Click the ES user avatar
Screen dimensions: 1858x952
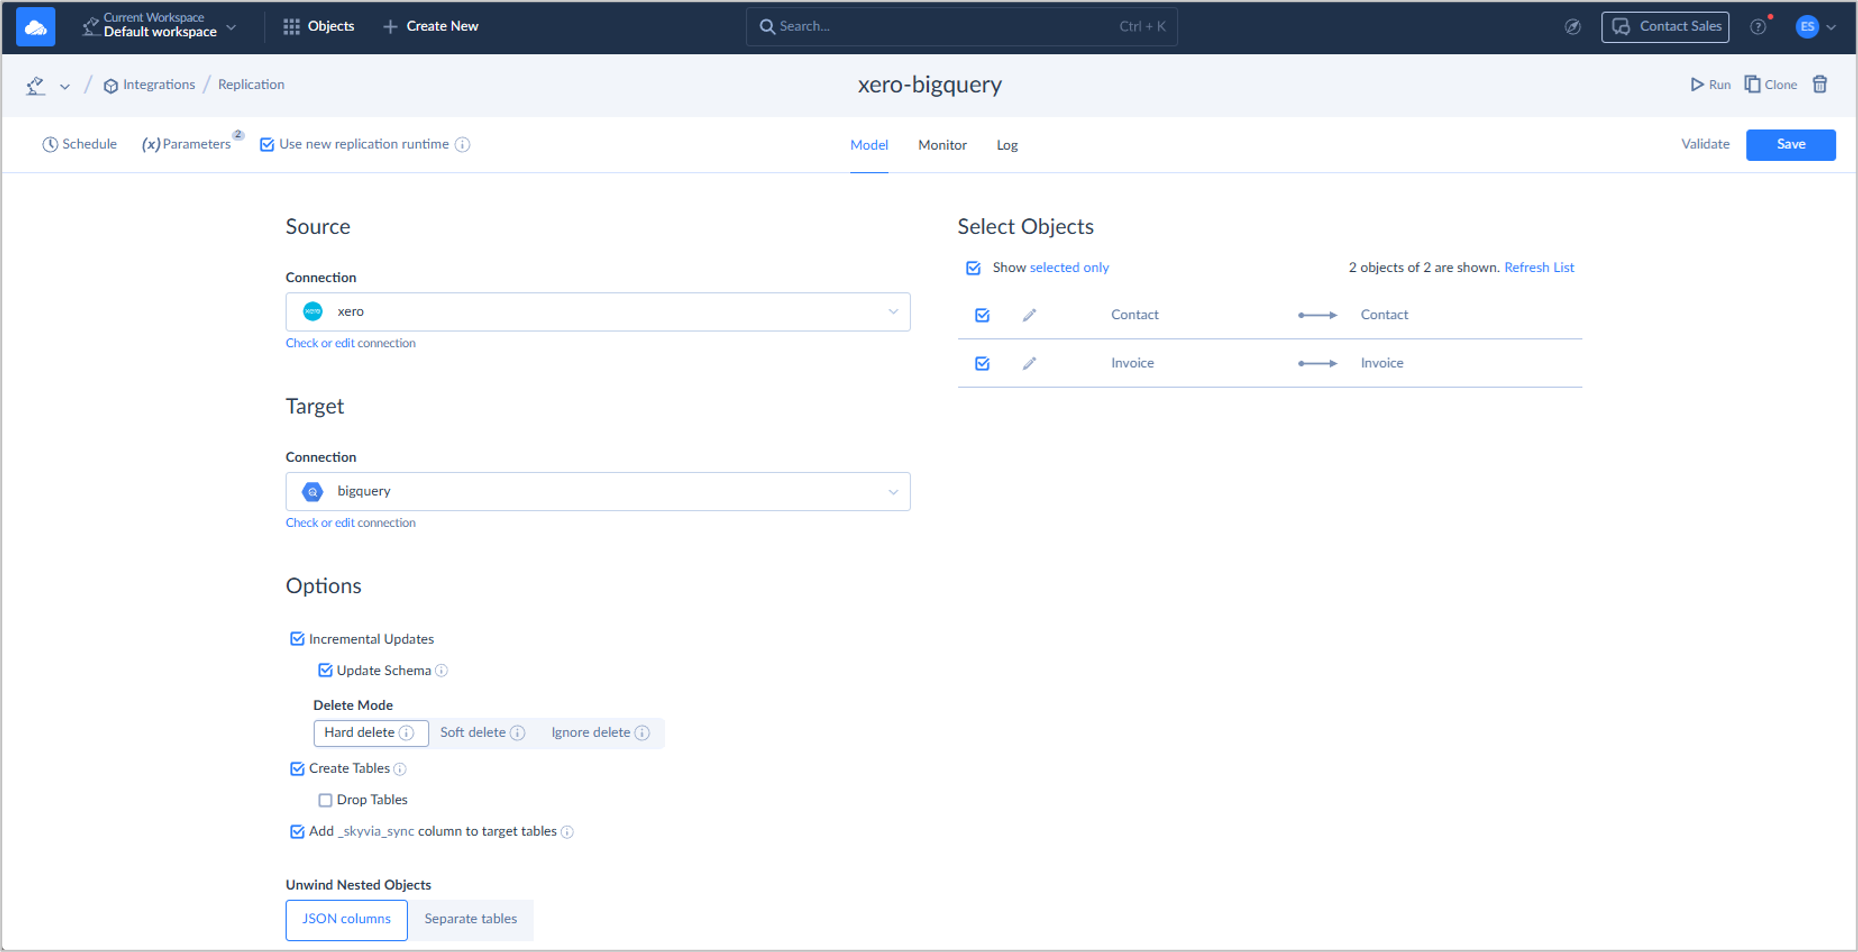[x=1807, y=27]
